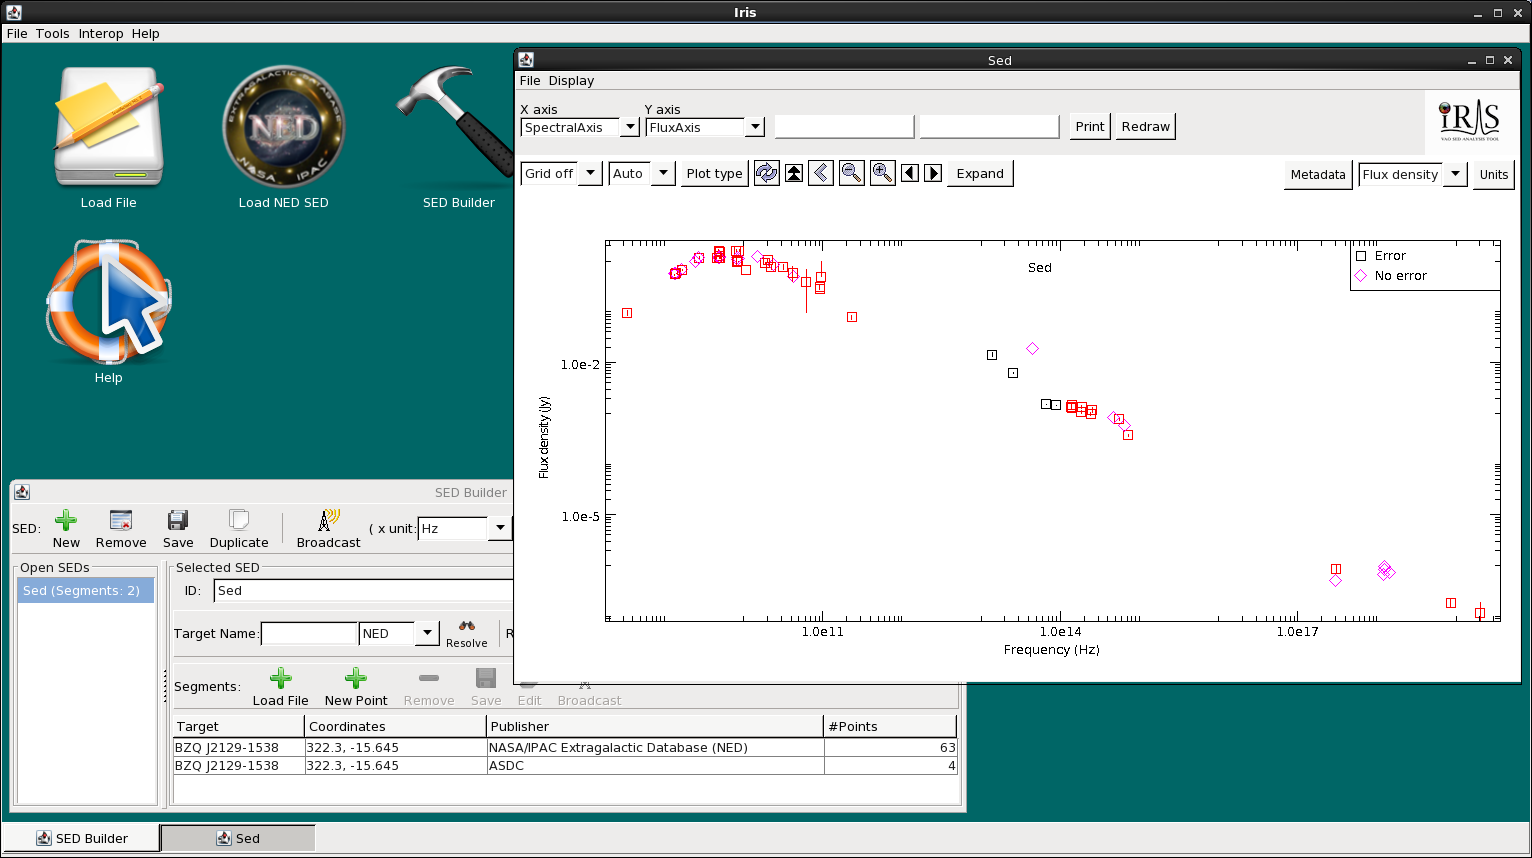Viewport: 1532px width, 858px height.
Task: Click the Units button
Action: 1494,174
